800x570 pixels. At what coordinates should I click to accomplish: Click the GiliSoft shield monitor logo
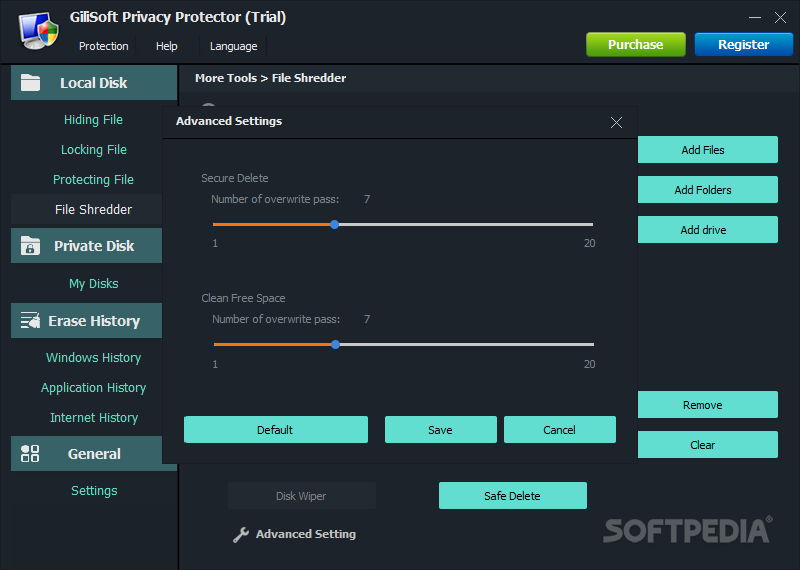[39, 31]
